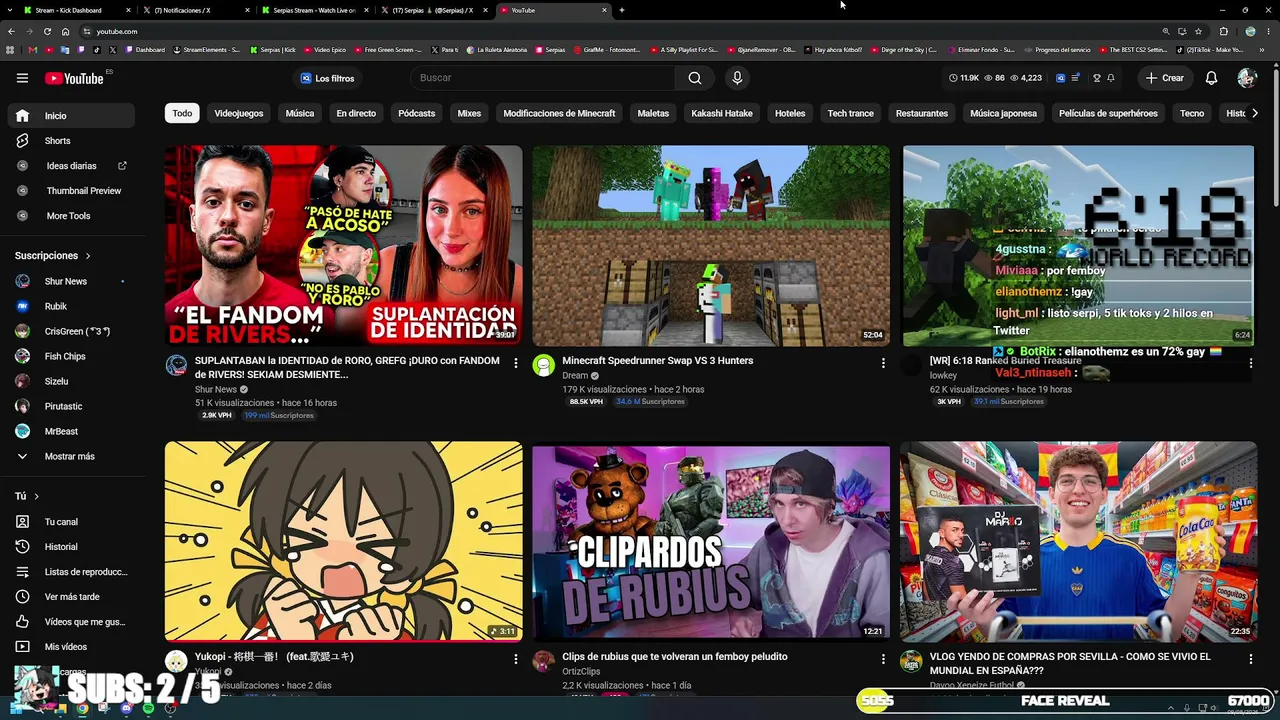This screenshot has height=720, width=1280.
Task: Open the Chrome three-dot menu
Action: click(x=1267, y=31)
